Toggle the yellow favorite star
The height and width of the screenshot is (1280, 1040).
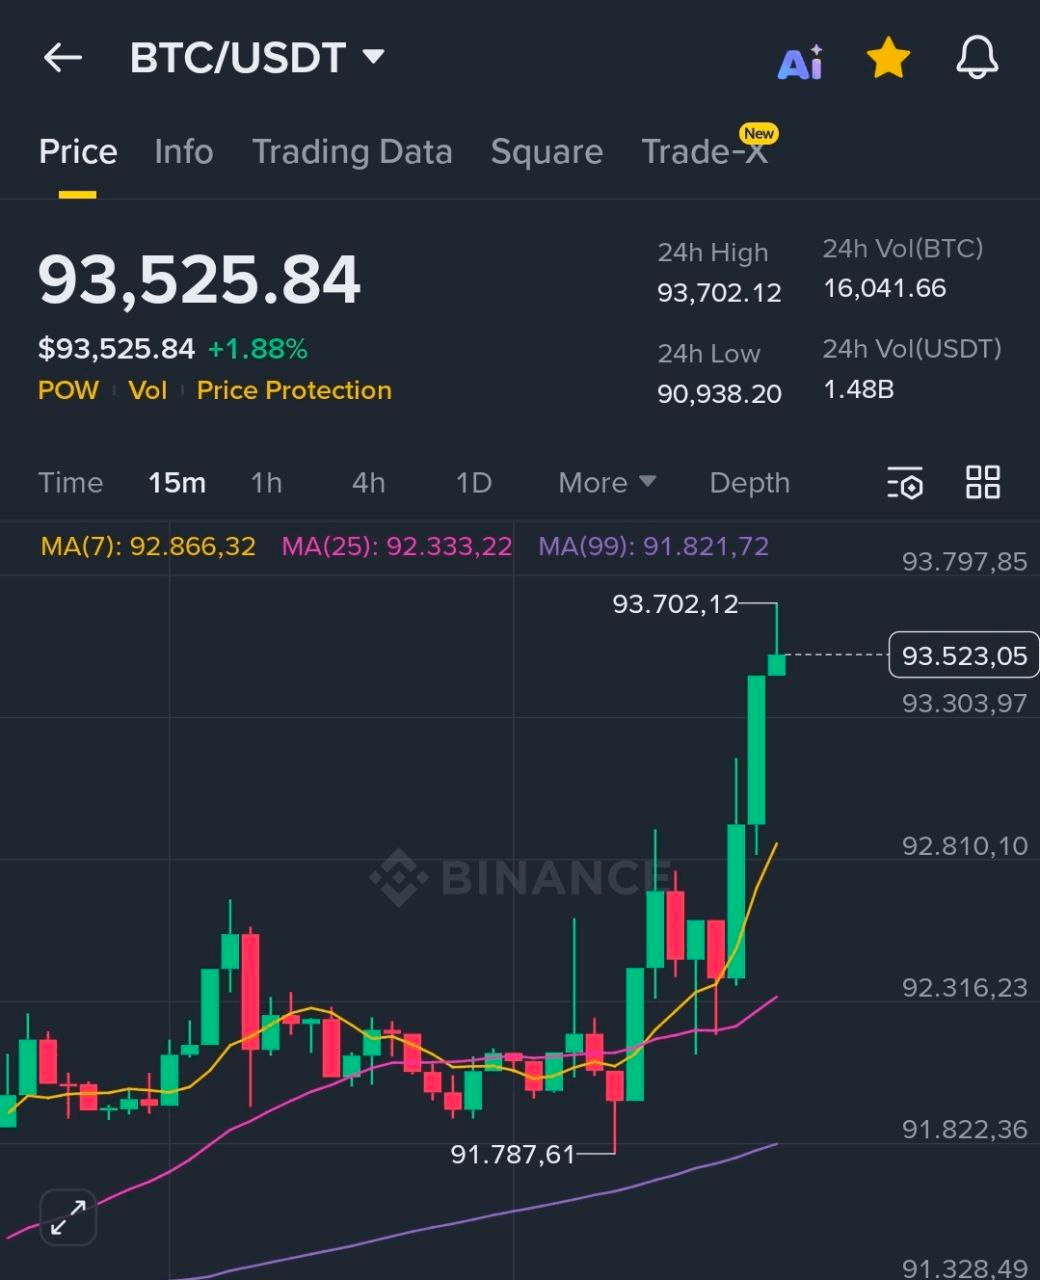click(888, 59)
